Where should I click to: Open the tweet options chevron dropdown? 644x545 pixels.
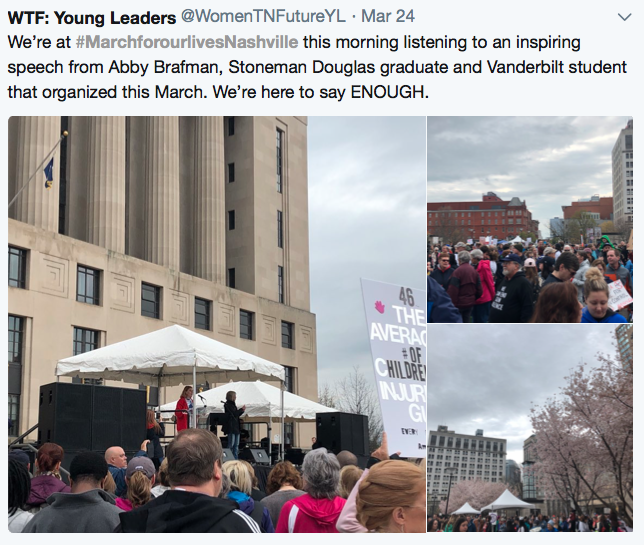624,17
